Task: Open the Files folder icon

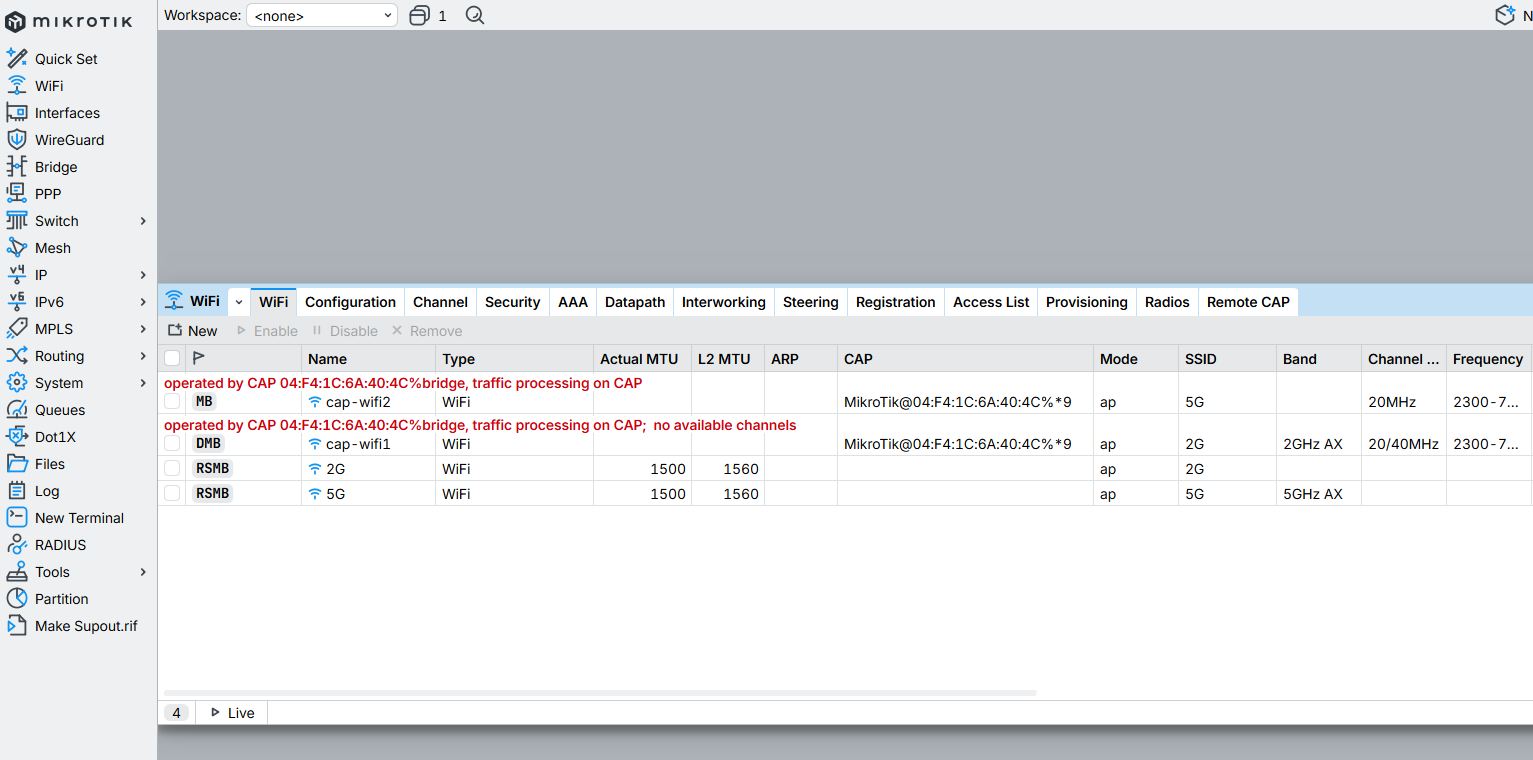Action: coord(17,463)
